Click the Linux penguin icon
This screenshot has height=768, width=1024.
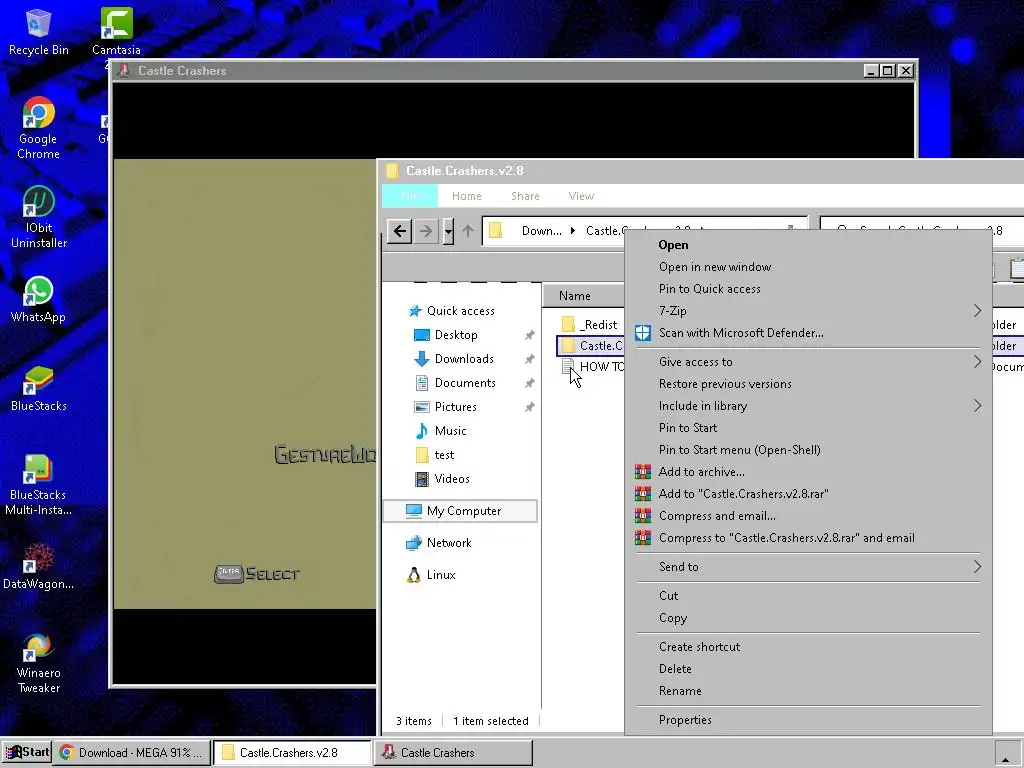(413, 575)
